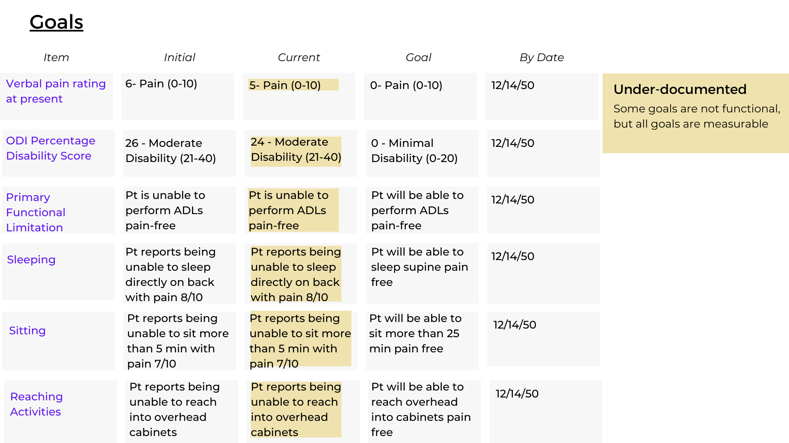This screenshot has height=443, width=789.
Task: Click the highlighted 5- Pain current value
Action: [293, 85]
